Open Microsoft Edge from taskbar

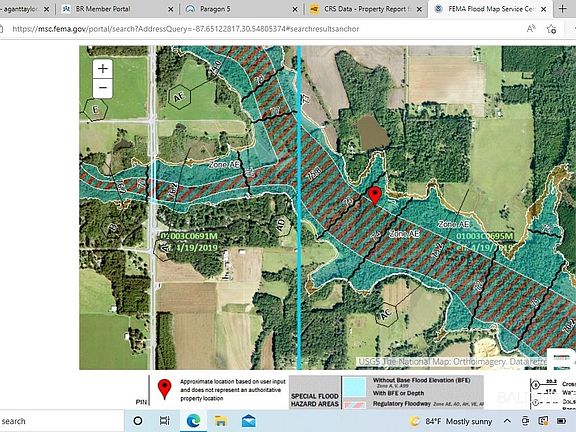193,421
